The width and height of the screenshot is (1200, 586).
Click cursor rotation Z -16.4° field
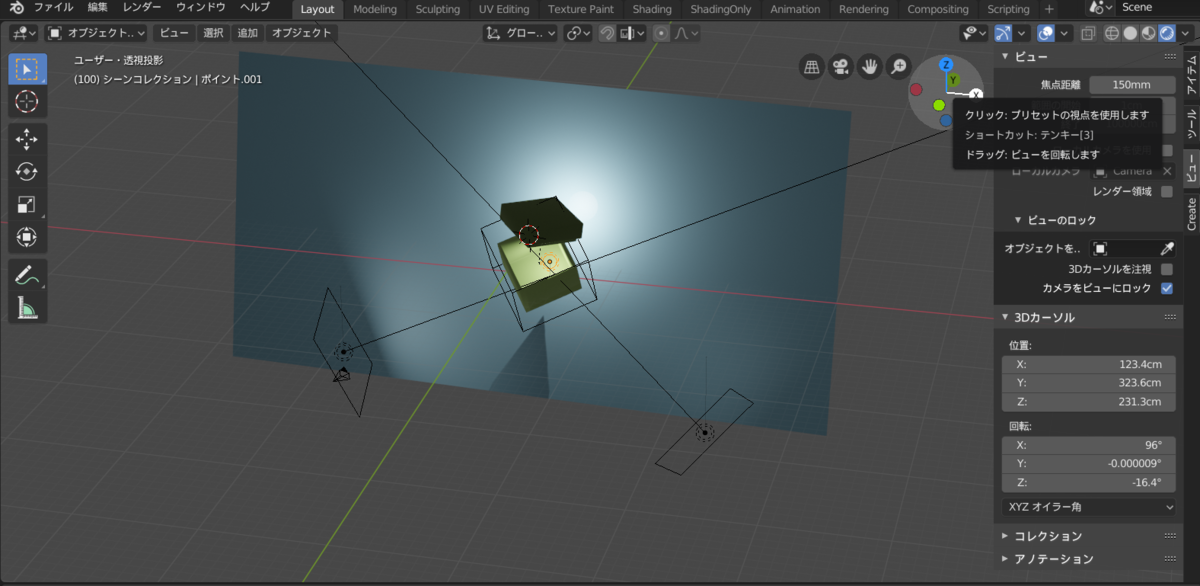pyautogui.click(x=1090, y=482)
